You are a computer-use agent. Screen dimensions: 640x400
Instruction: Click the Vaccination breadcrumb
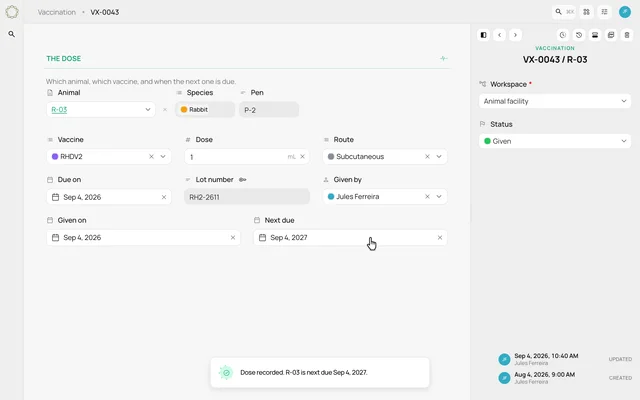coord(57,12)
